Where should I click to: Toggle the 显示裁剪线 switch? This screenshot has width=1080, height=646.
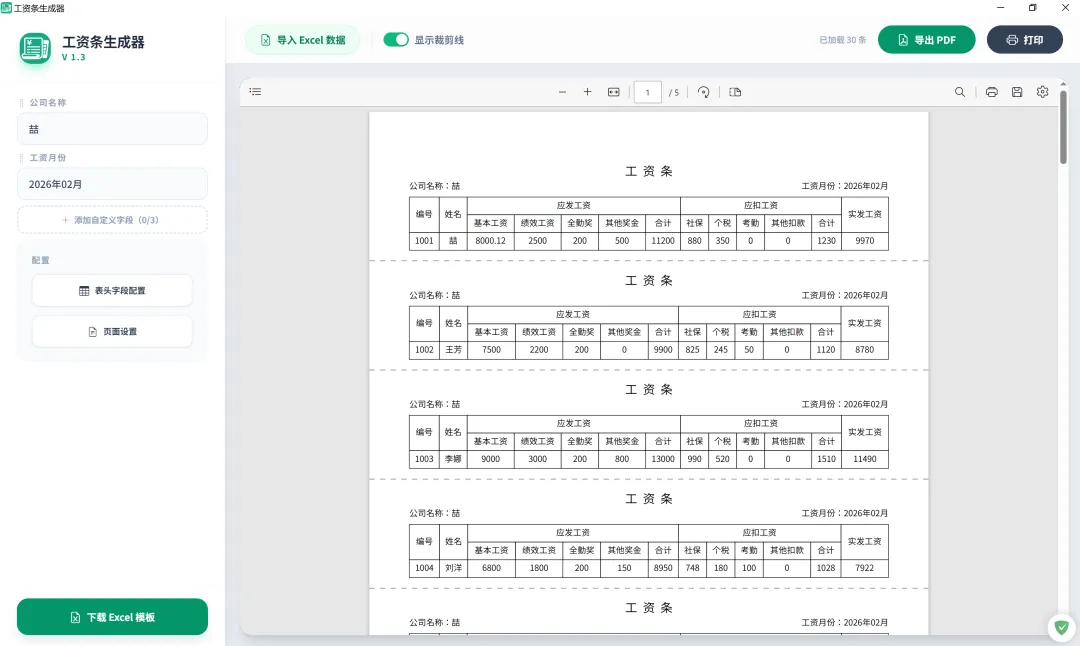[x=396, y=40]
